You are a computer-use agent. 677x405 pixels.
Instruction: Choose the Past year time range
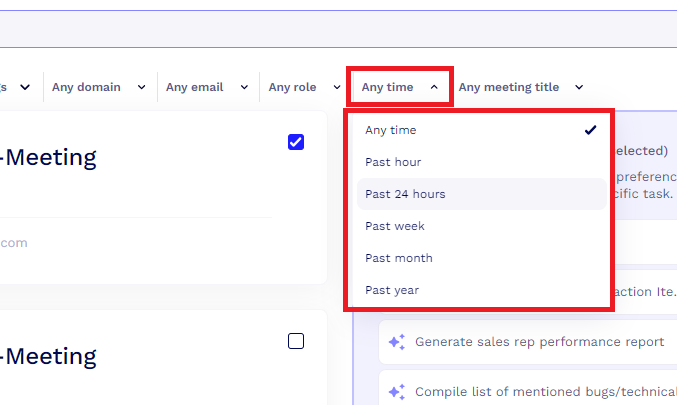pyautogui.click(x=392, y=290)
